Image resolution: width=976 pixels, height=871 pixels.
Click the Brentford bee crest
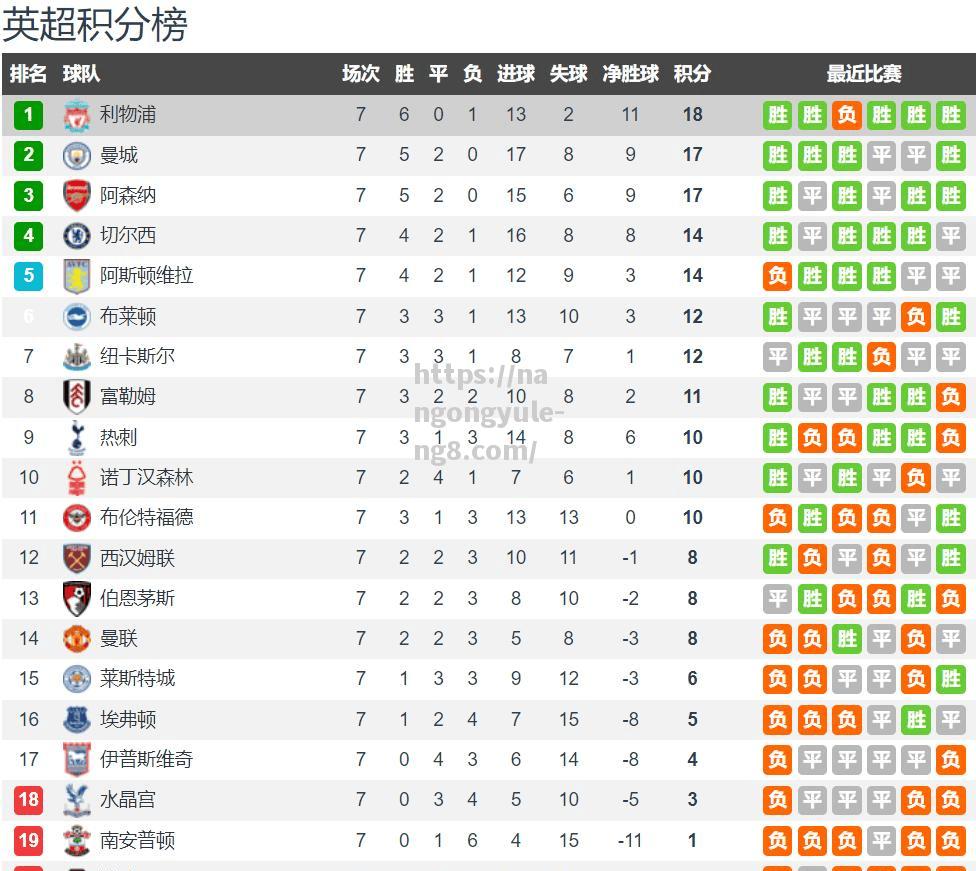pos(77,517)
